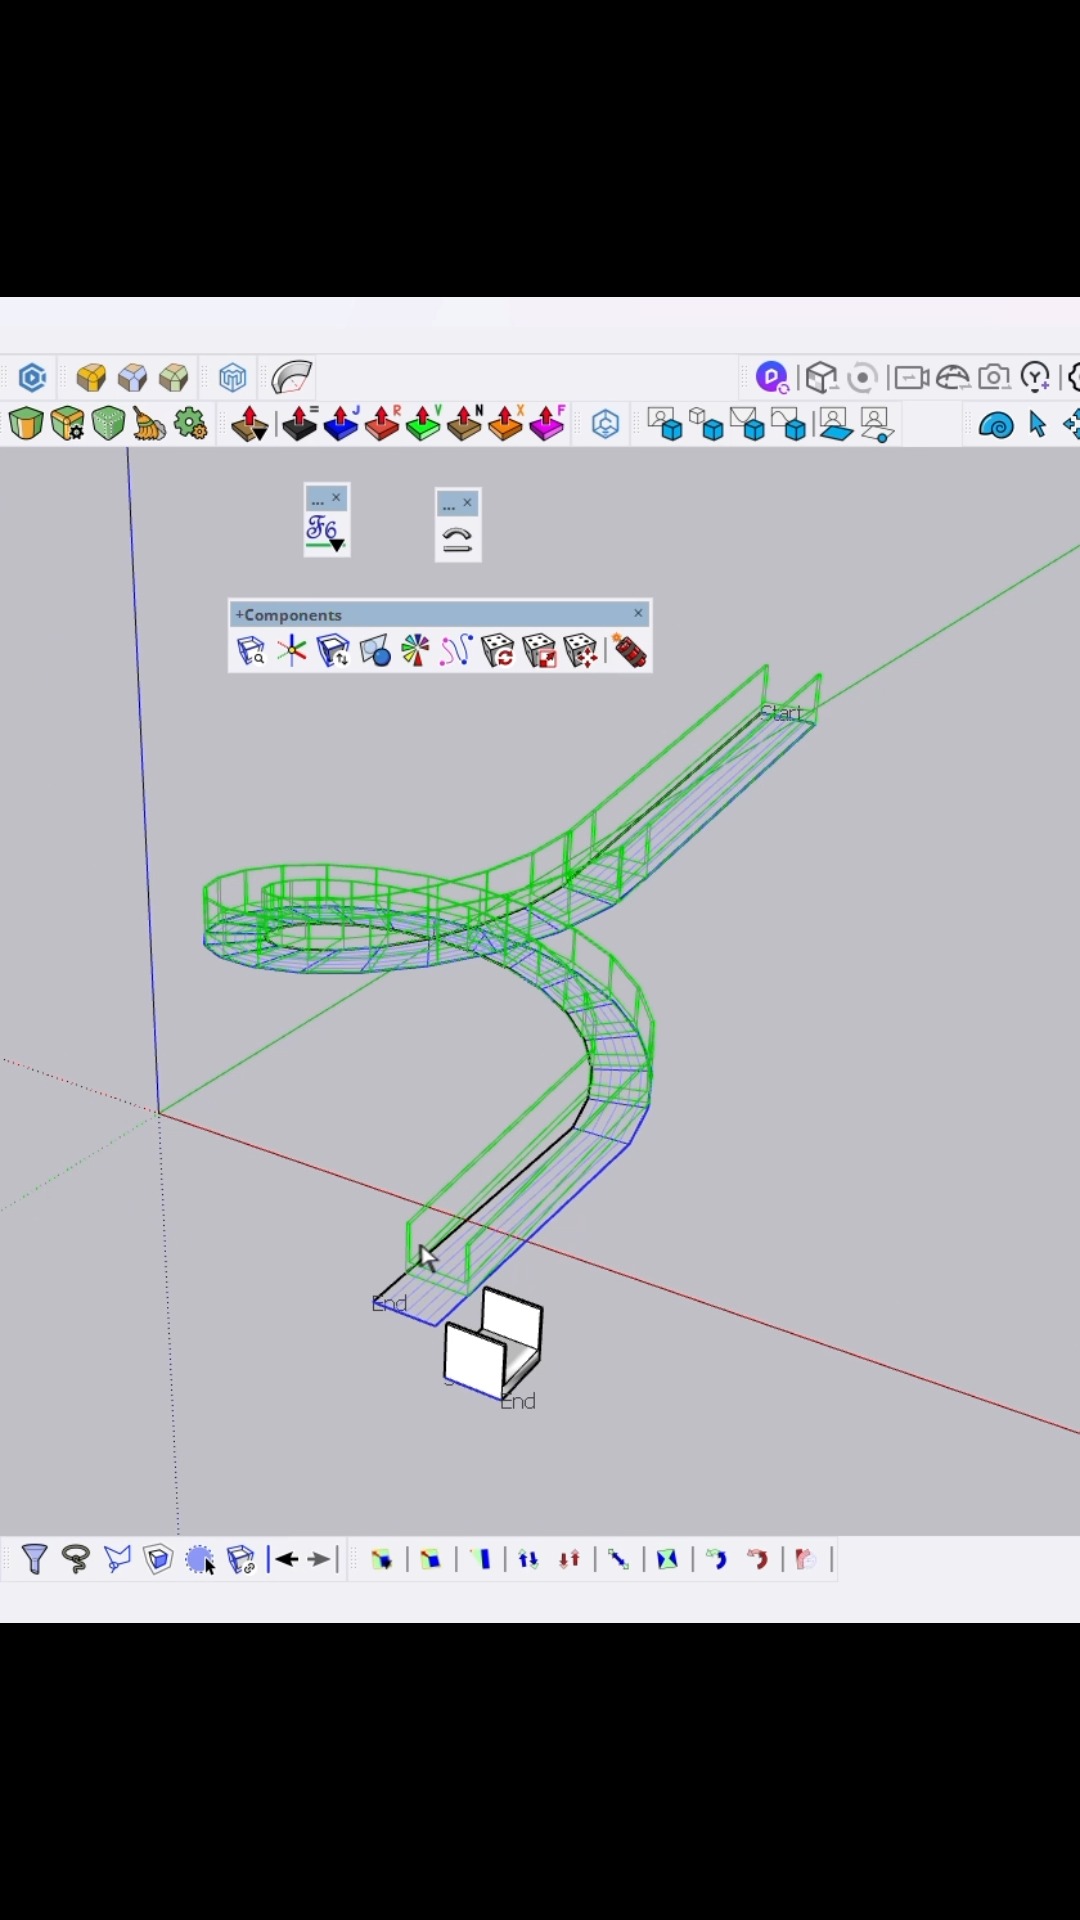This screenshot has height=1920, width=1080.
Task: Click the colored axes icon in Components
Action: coord(292,652)
